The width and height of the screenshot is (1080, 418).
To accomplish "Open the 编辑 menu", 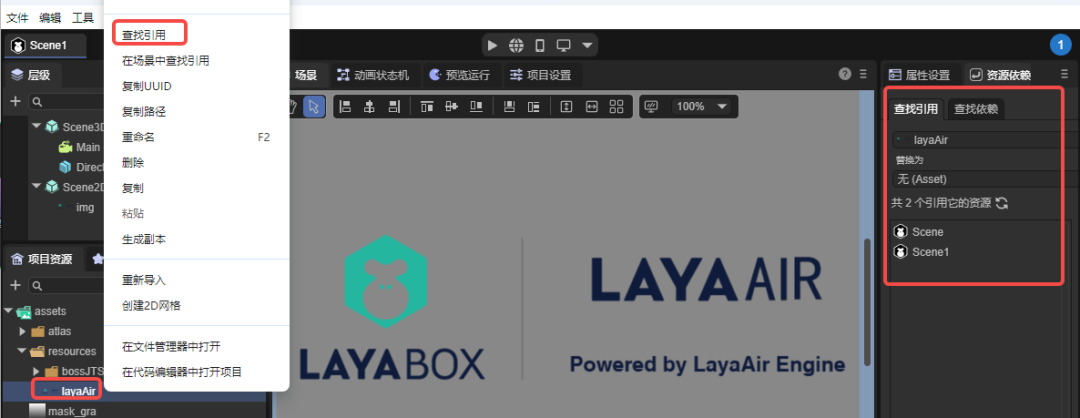I will (50, 18).
